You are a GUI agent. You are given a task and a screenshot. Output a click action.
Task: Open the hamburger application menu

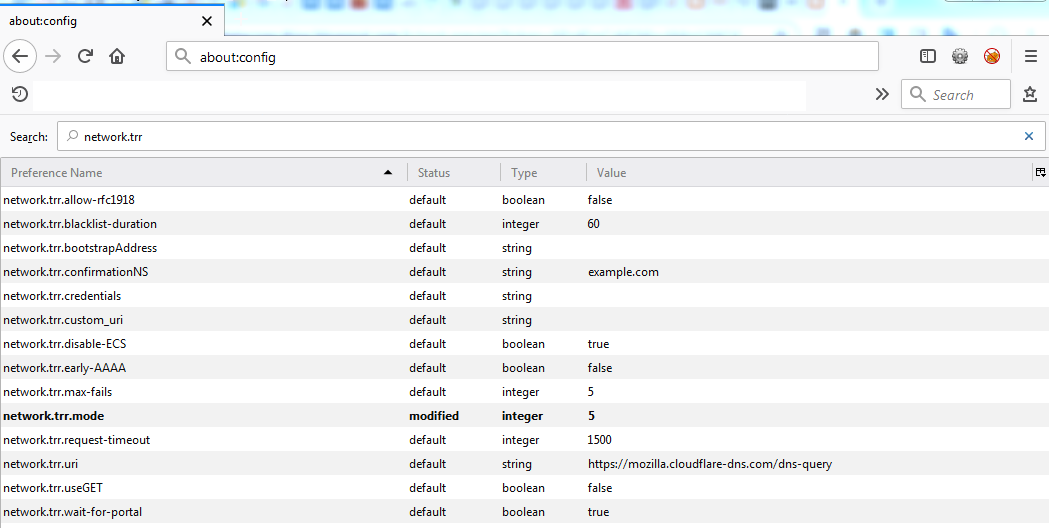pos(1031,56)
